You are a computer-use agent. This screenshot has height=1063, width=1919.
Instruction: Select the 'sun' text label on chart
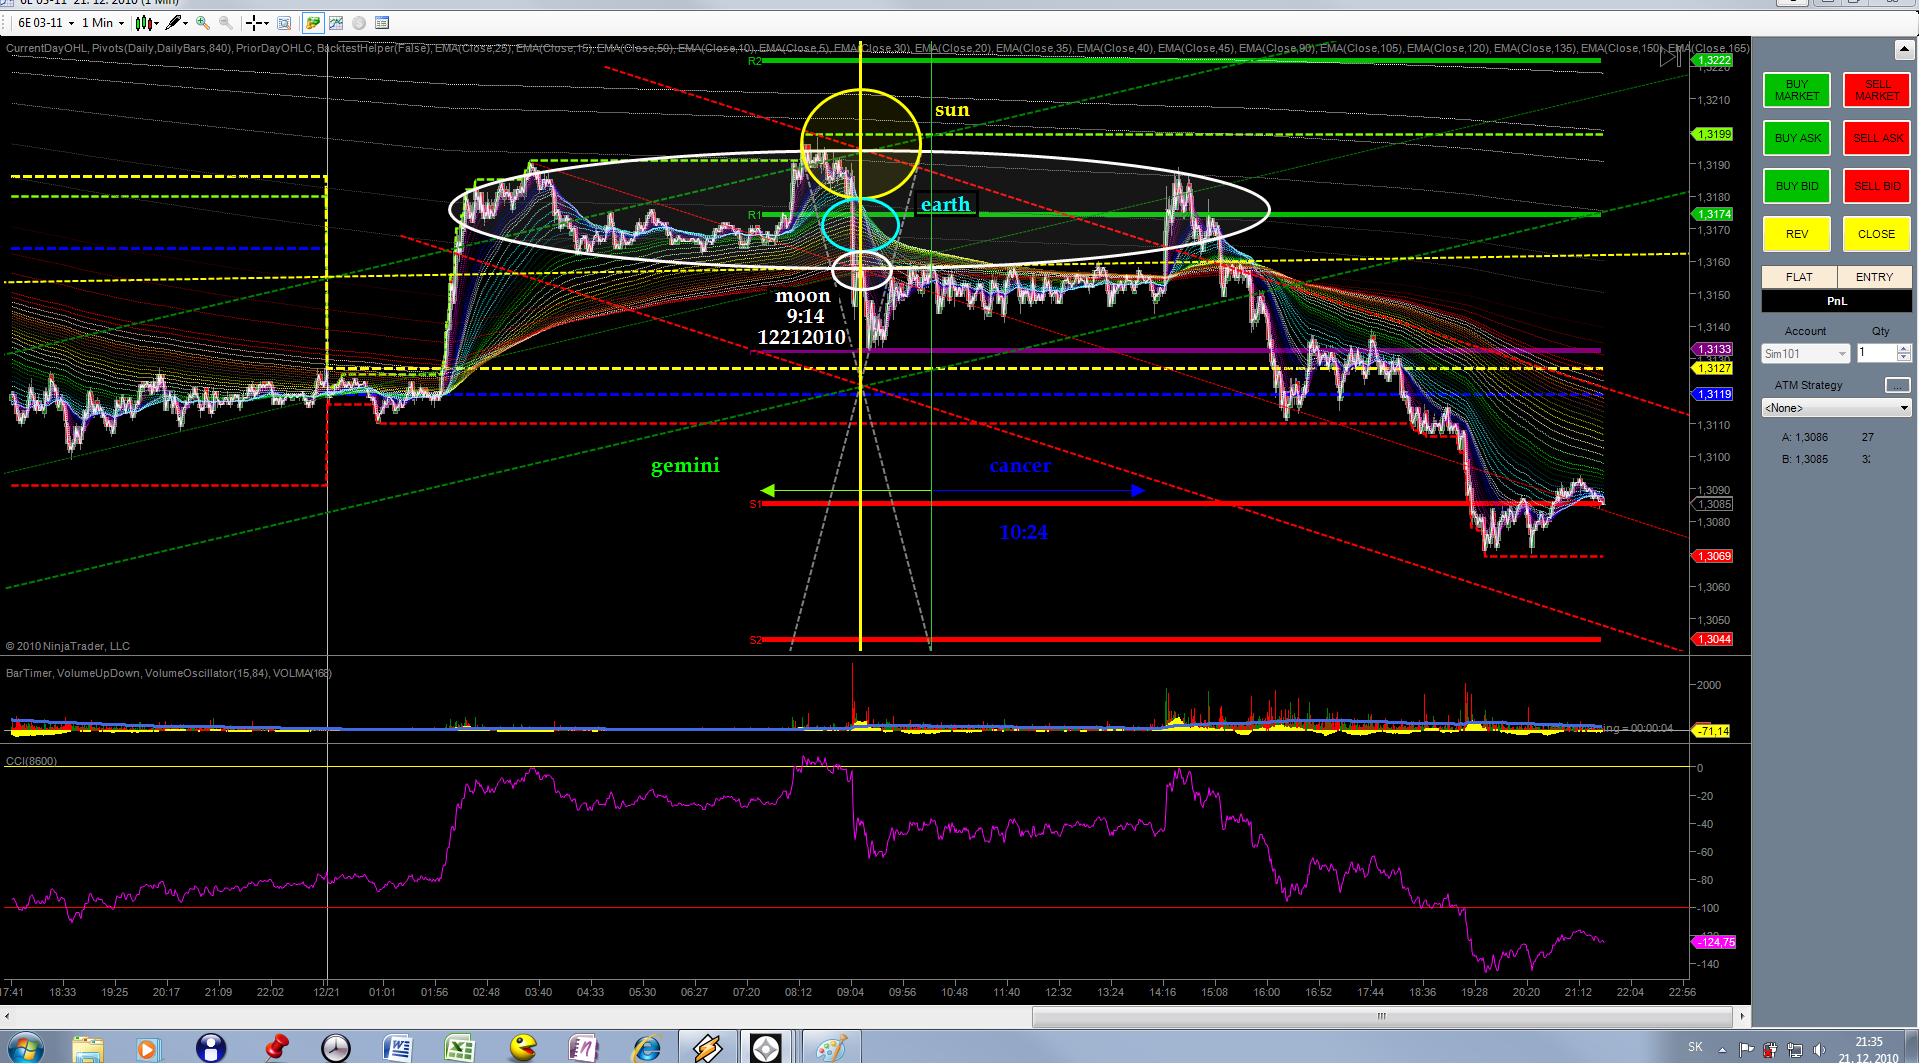coord(952,110)
